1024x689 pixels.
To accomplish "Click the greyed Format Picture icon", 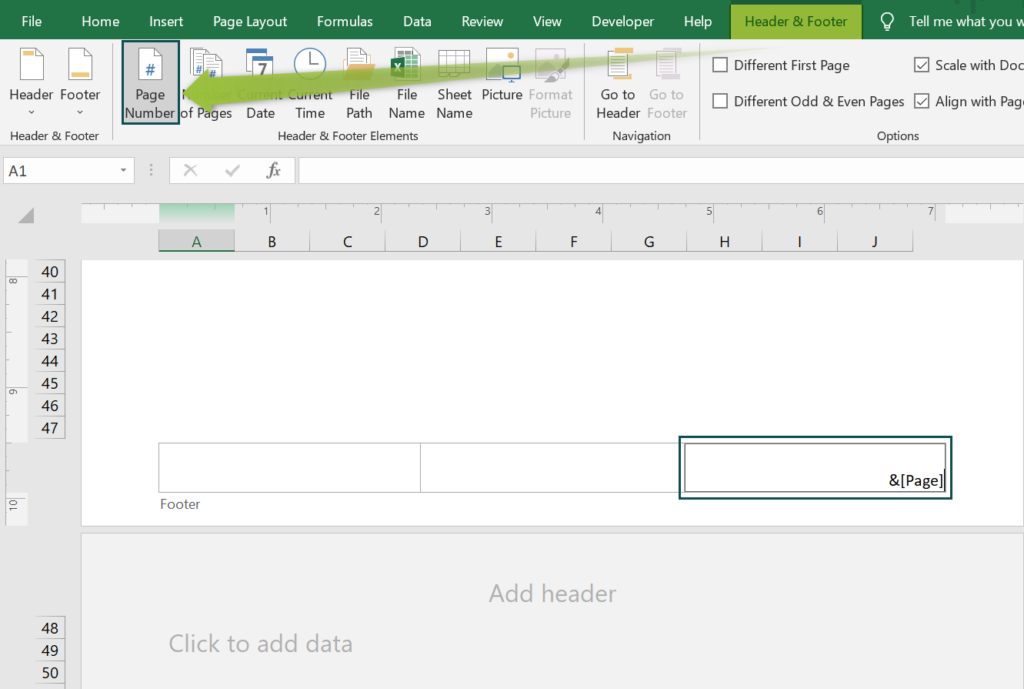I will [x=550, y=65].
